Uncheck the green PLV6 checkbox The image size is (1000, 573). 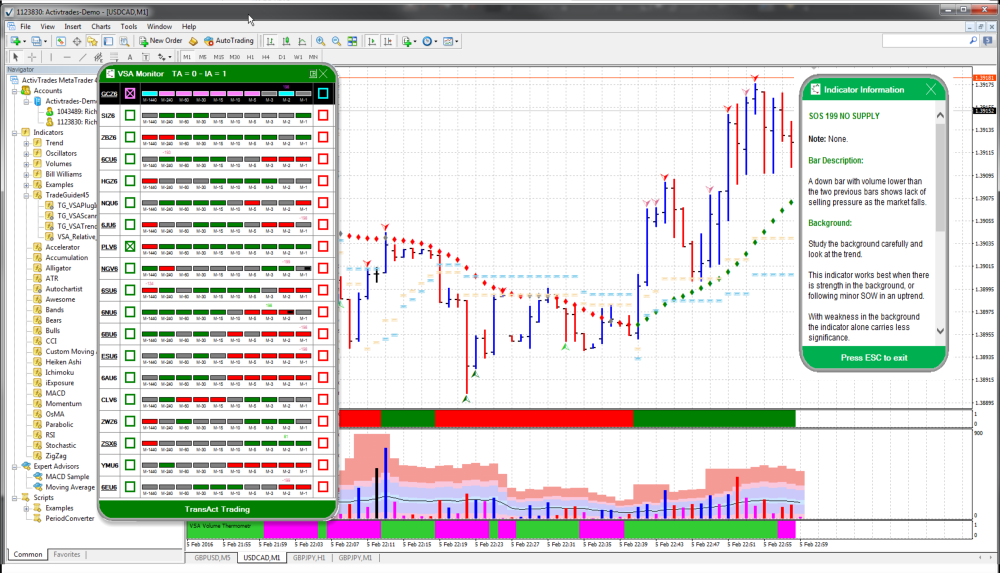(x=130, y=246)
